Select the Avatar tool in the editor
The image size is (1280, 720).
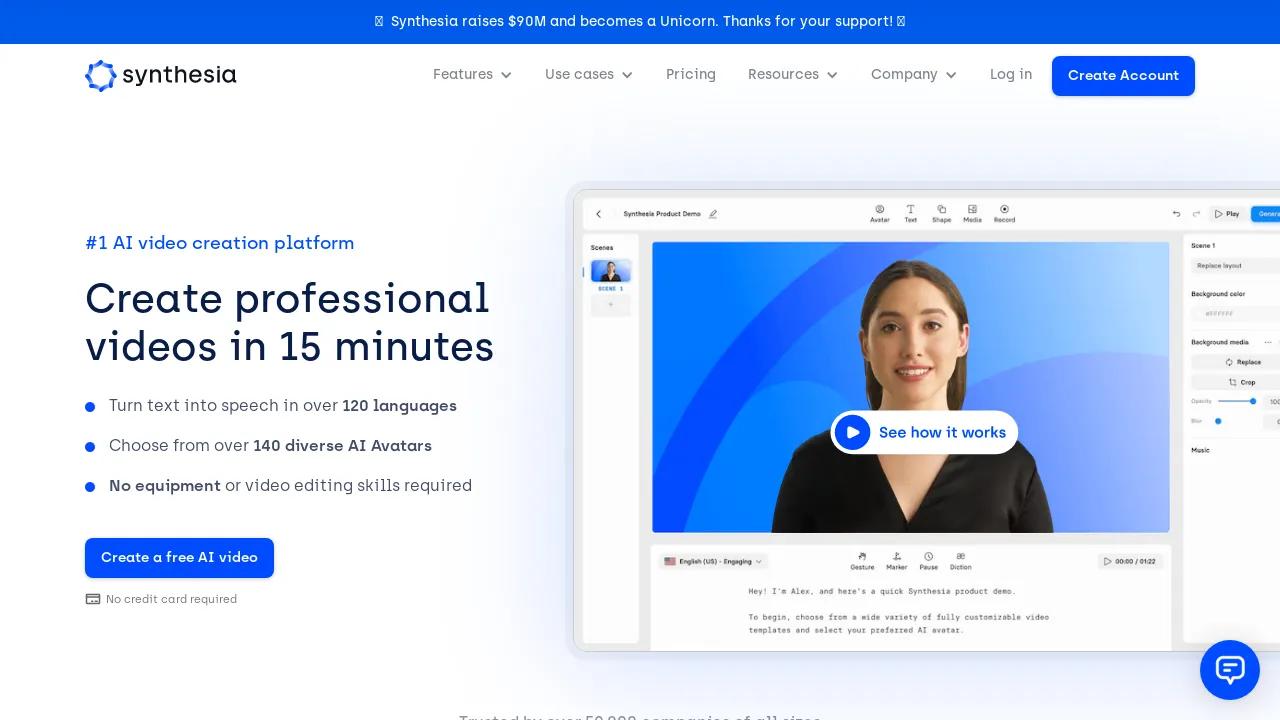coord(879,214)
